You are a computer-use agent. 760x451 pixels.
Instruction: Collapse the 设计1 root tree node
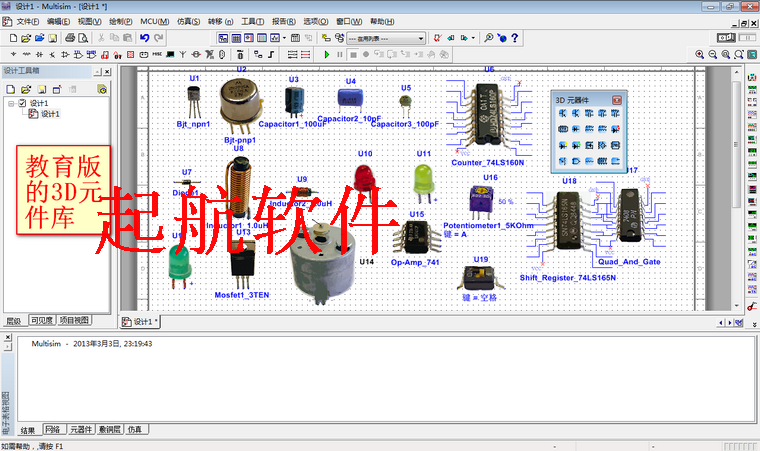(10, 103)
